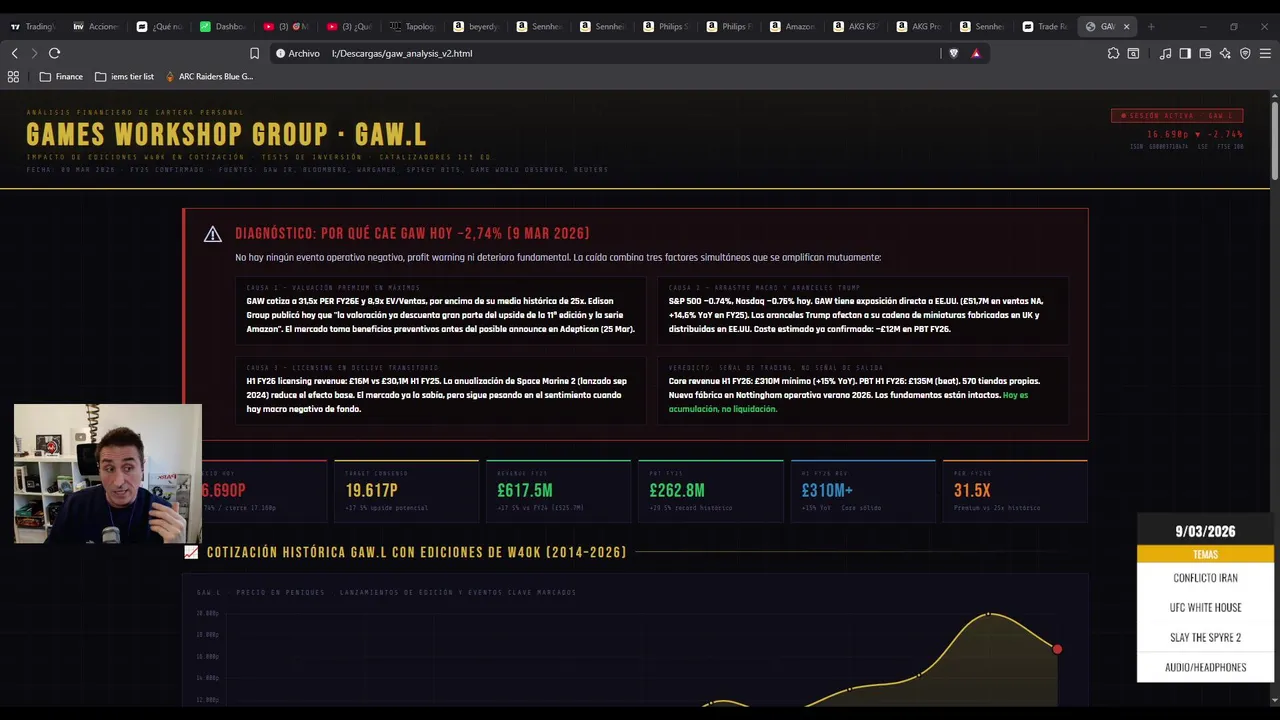Switch to the beyerdynamic Amazon tab
This screenshot has height=720, width=1280.
click(x=475, y=26)
